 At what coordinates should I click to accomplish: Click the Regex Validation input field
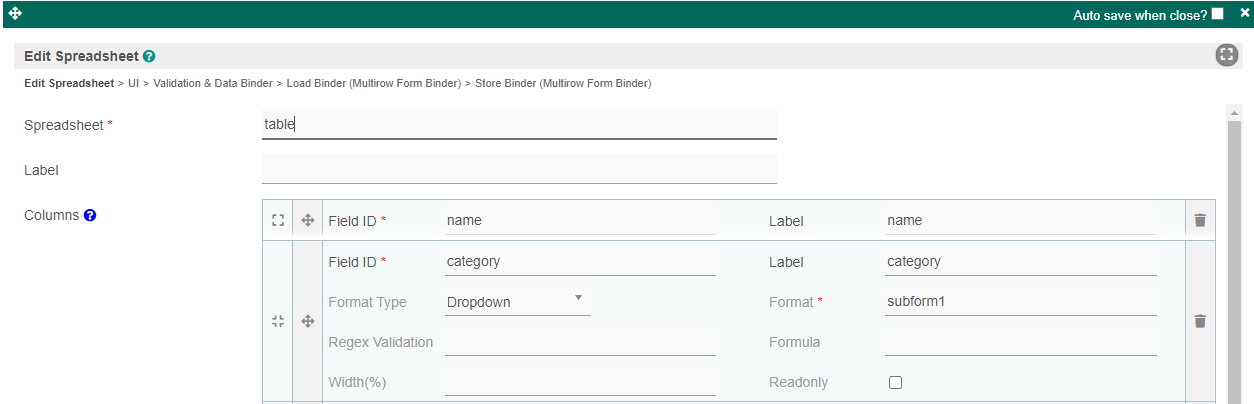pos(580,342)
